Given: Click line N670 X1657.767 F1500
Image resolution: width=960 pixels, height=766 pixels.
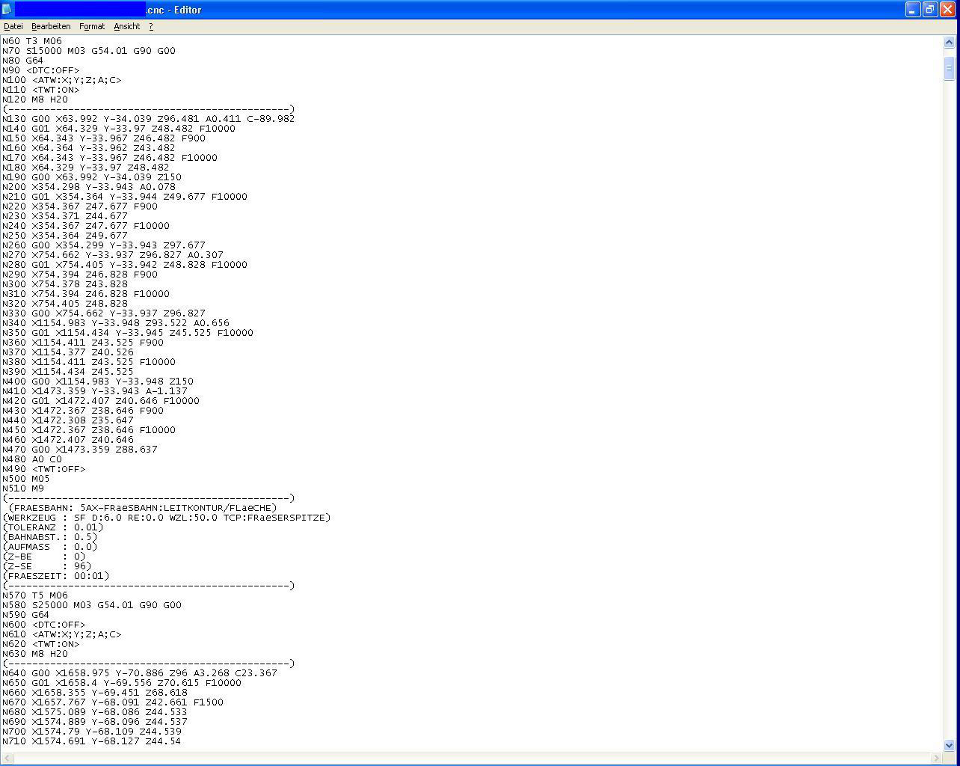Looking at the screenshot, I should pyautogui.click(x=113, y=702).
